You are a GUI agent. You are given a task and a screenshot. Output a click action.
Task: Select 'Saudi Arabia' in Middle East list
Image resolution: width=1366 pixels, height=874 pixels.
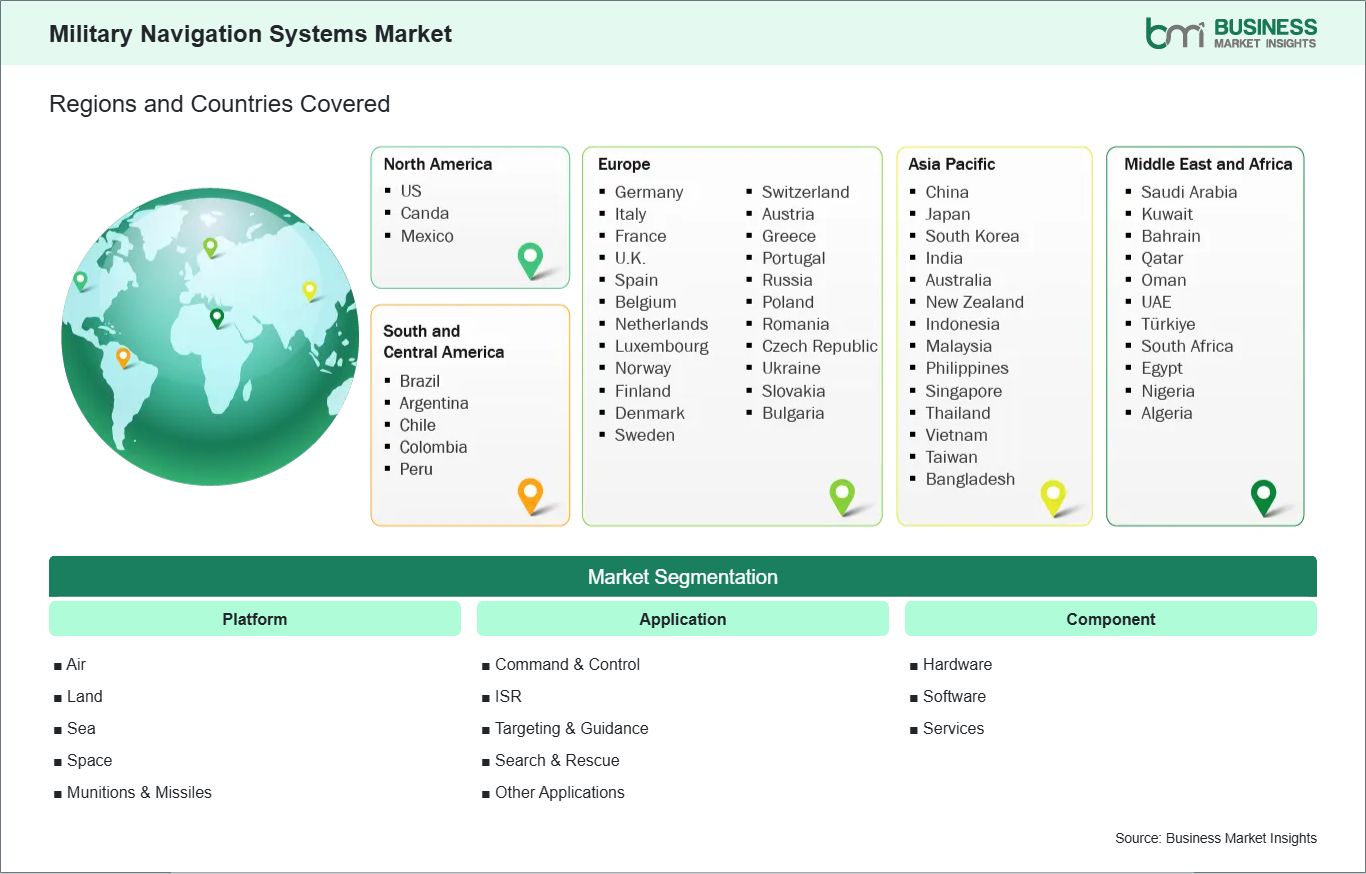[x=1189, y=192]
